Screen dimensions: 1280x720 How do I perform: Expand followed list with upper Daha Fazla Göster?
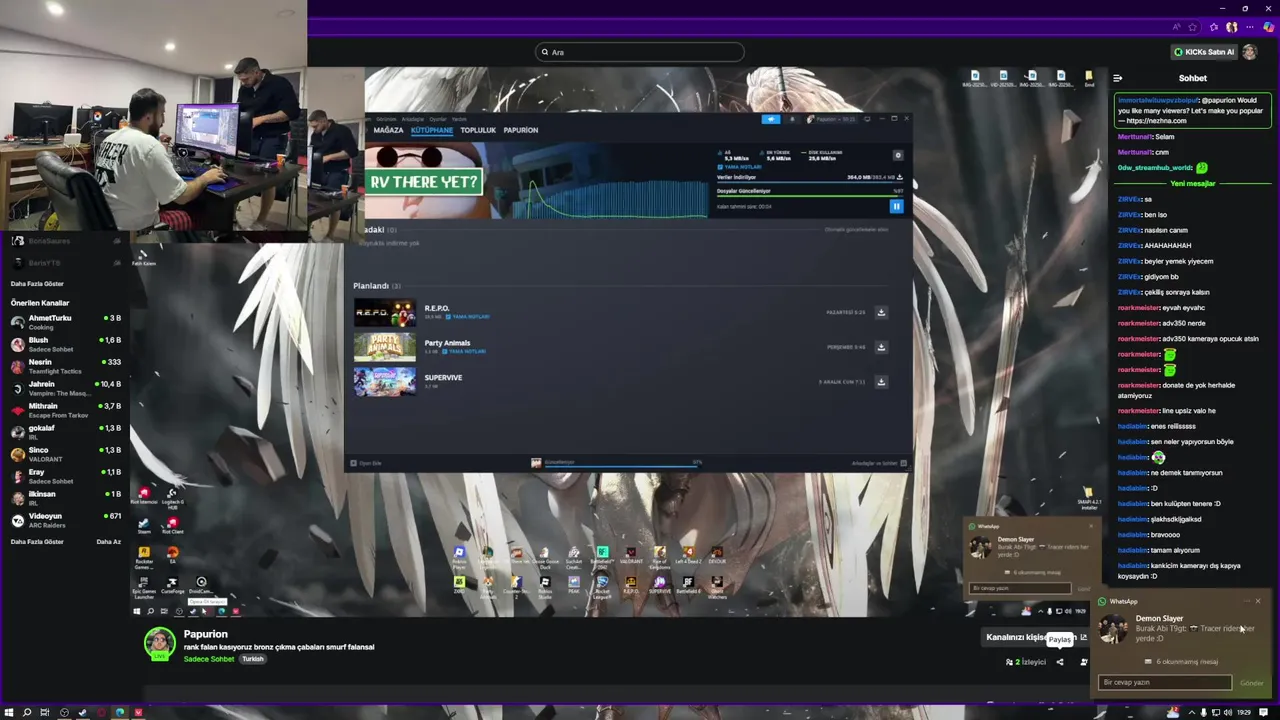37,284
